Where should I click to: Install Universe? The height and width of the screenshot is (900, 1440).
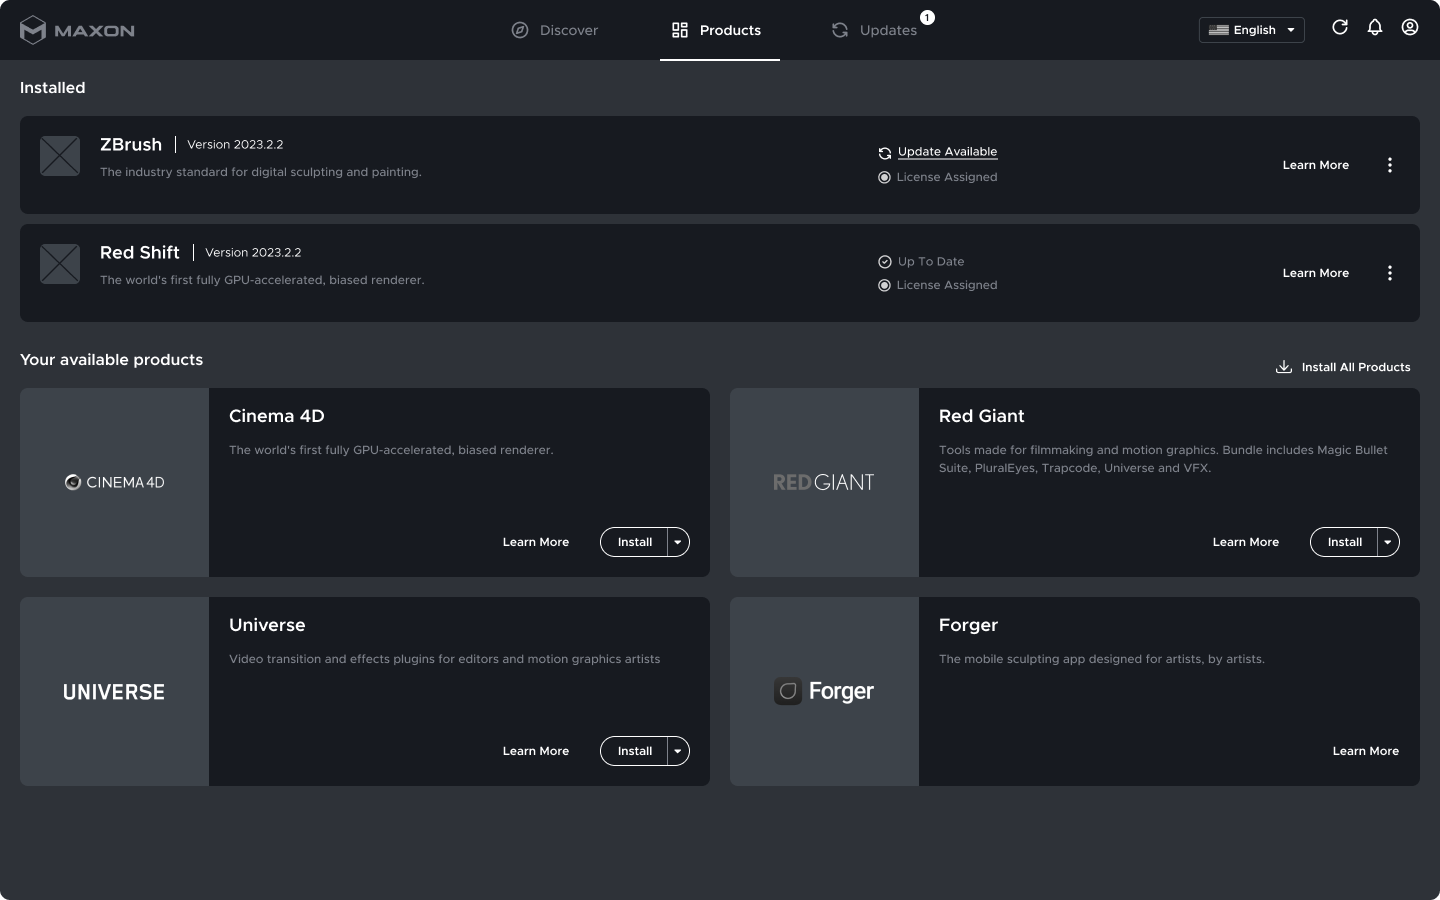tap(634, 751)
